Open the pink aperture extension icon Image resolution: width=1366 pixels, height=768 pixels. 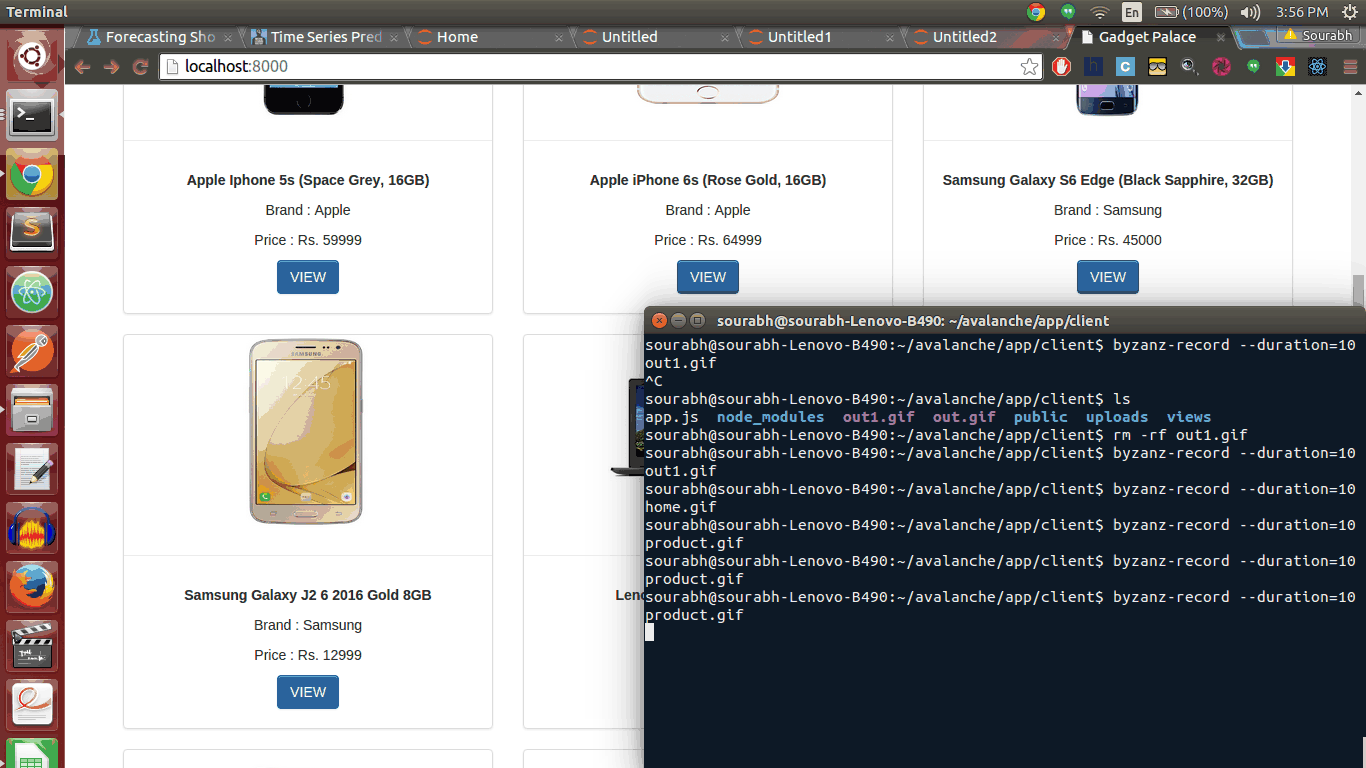[x=1221, y=67]
